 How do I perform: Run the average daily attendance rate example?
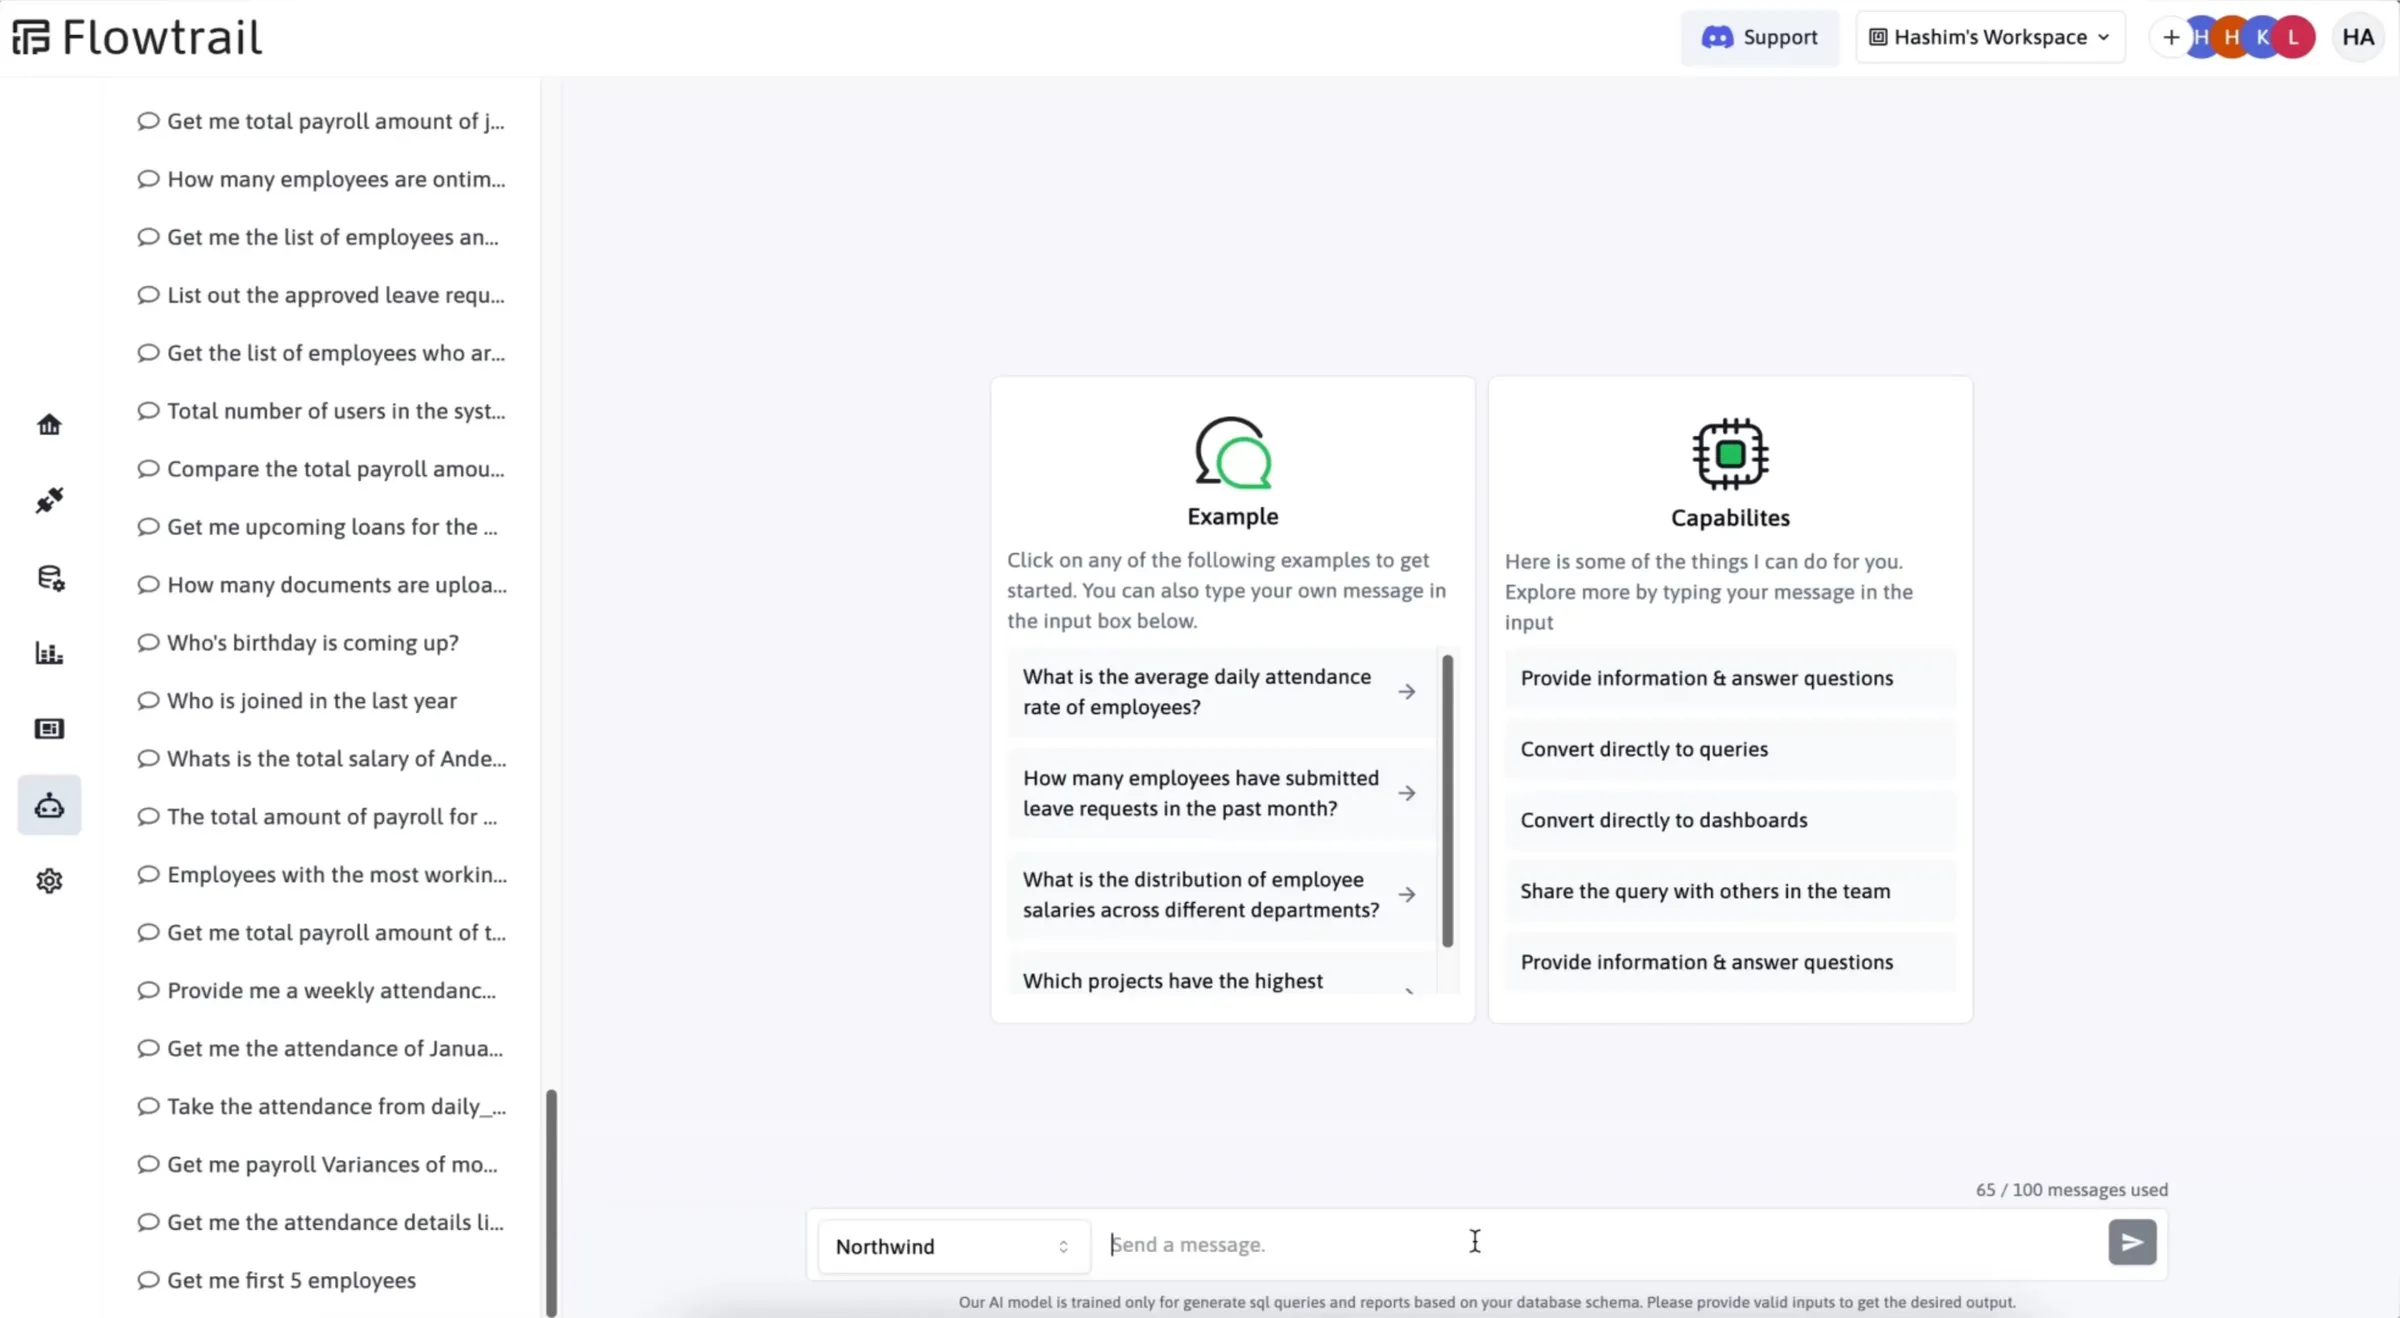[x=1216, y=691]
